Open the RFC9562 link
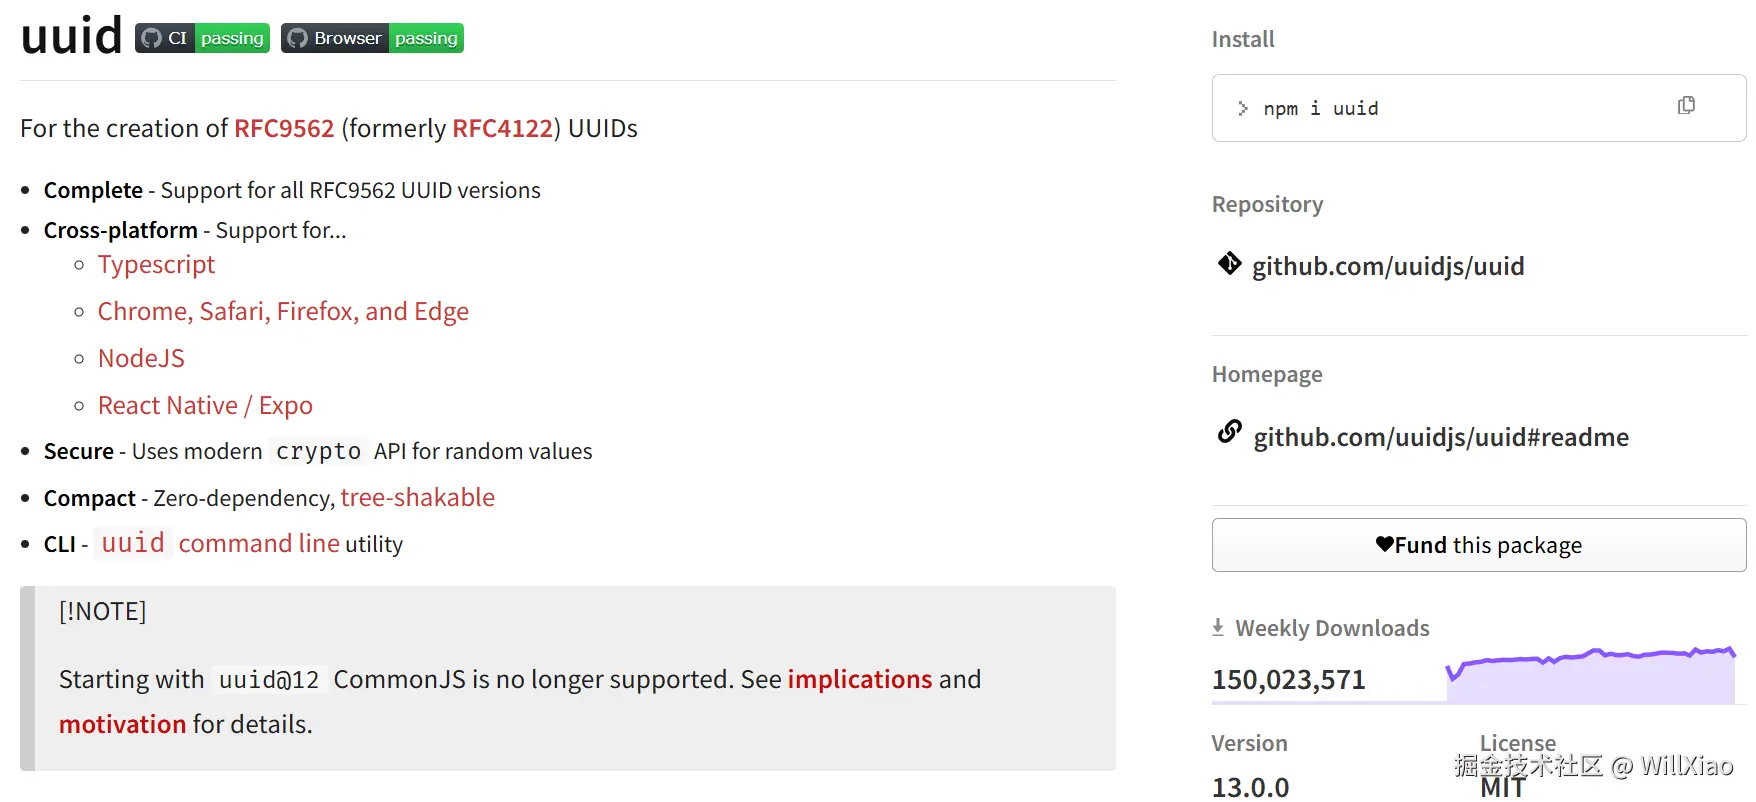This screenshot has width=1756, height=802. pos(284,129)
